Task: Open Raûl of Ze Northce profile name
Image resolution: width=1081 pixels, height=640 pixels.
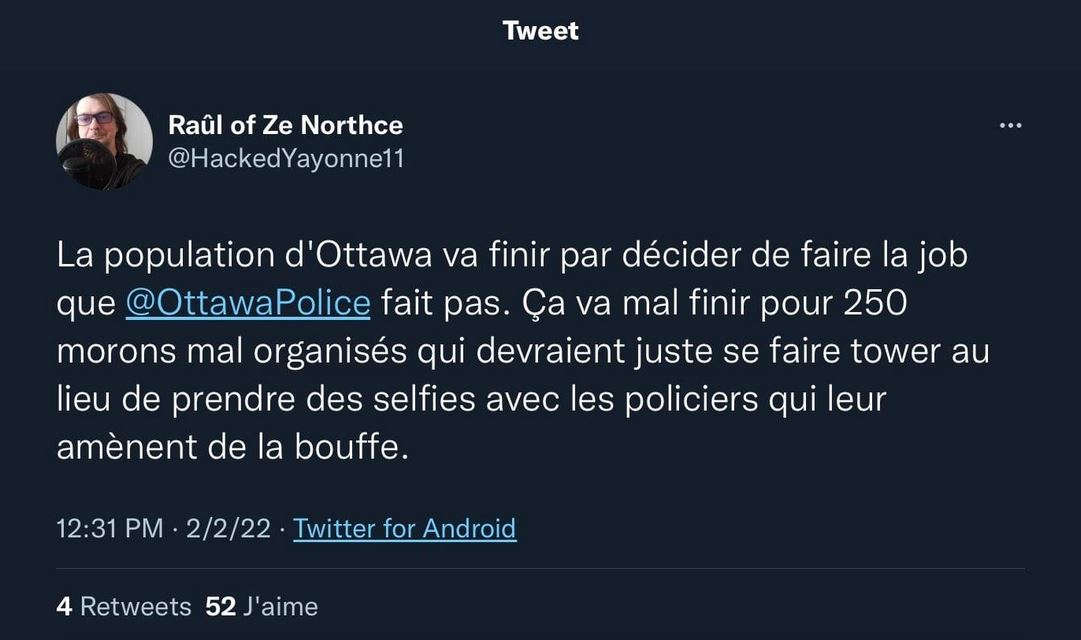Action: pos(285,126)
